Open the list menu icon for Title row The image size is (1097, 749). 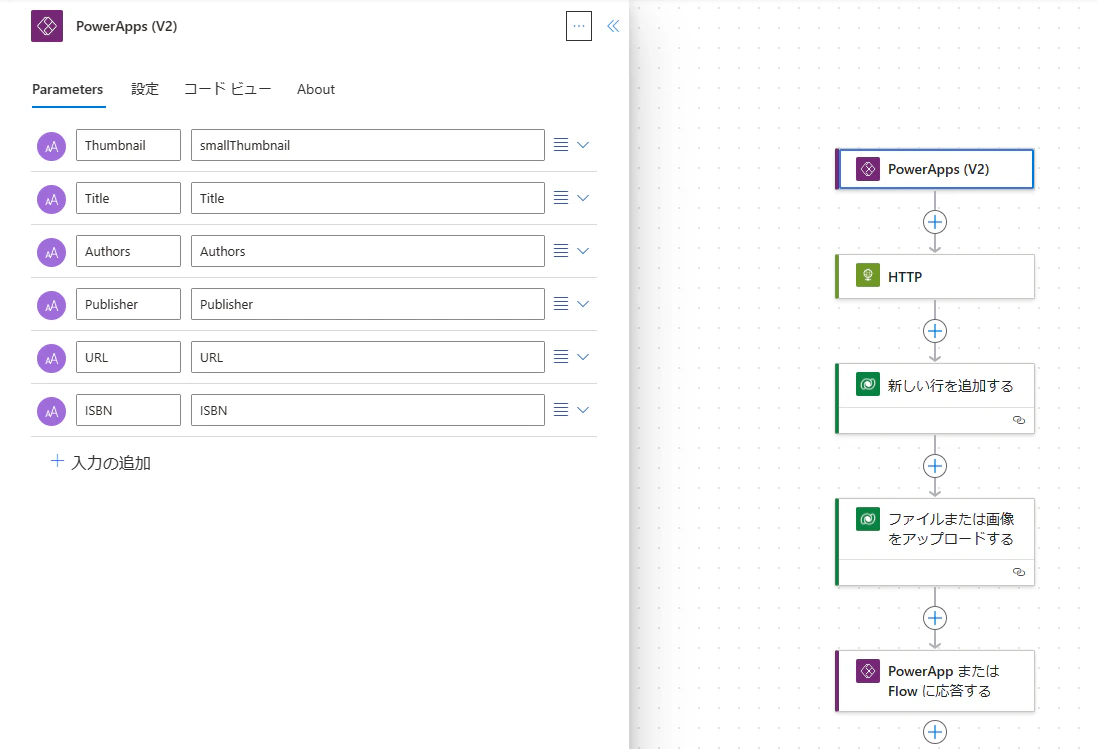pos(560,198)
